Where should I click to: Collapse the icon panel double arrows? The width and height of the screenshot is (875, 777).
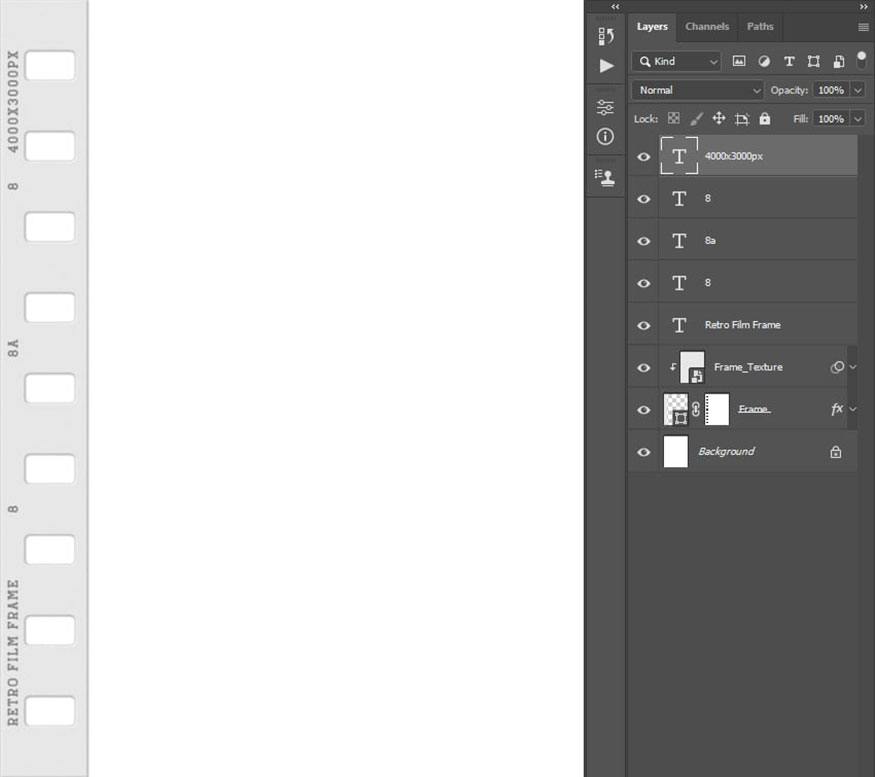[615, 7]
